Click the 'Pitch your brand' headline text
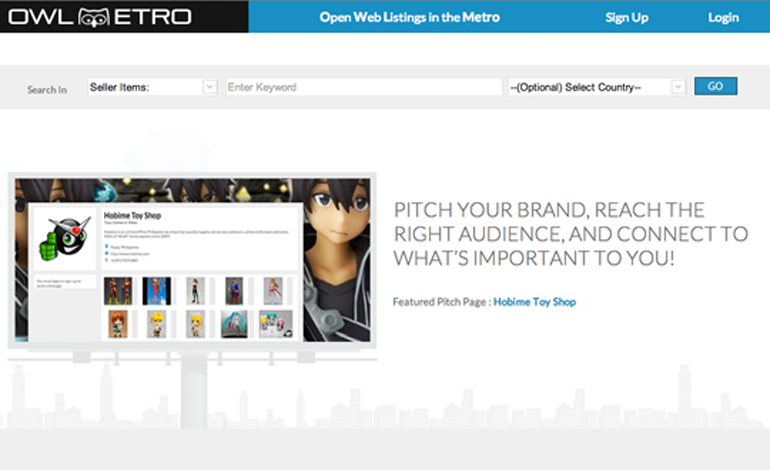 coord(571,234)
